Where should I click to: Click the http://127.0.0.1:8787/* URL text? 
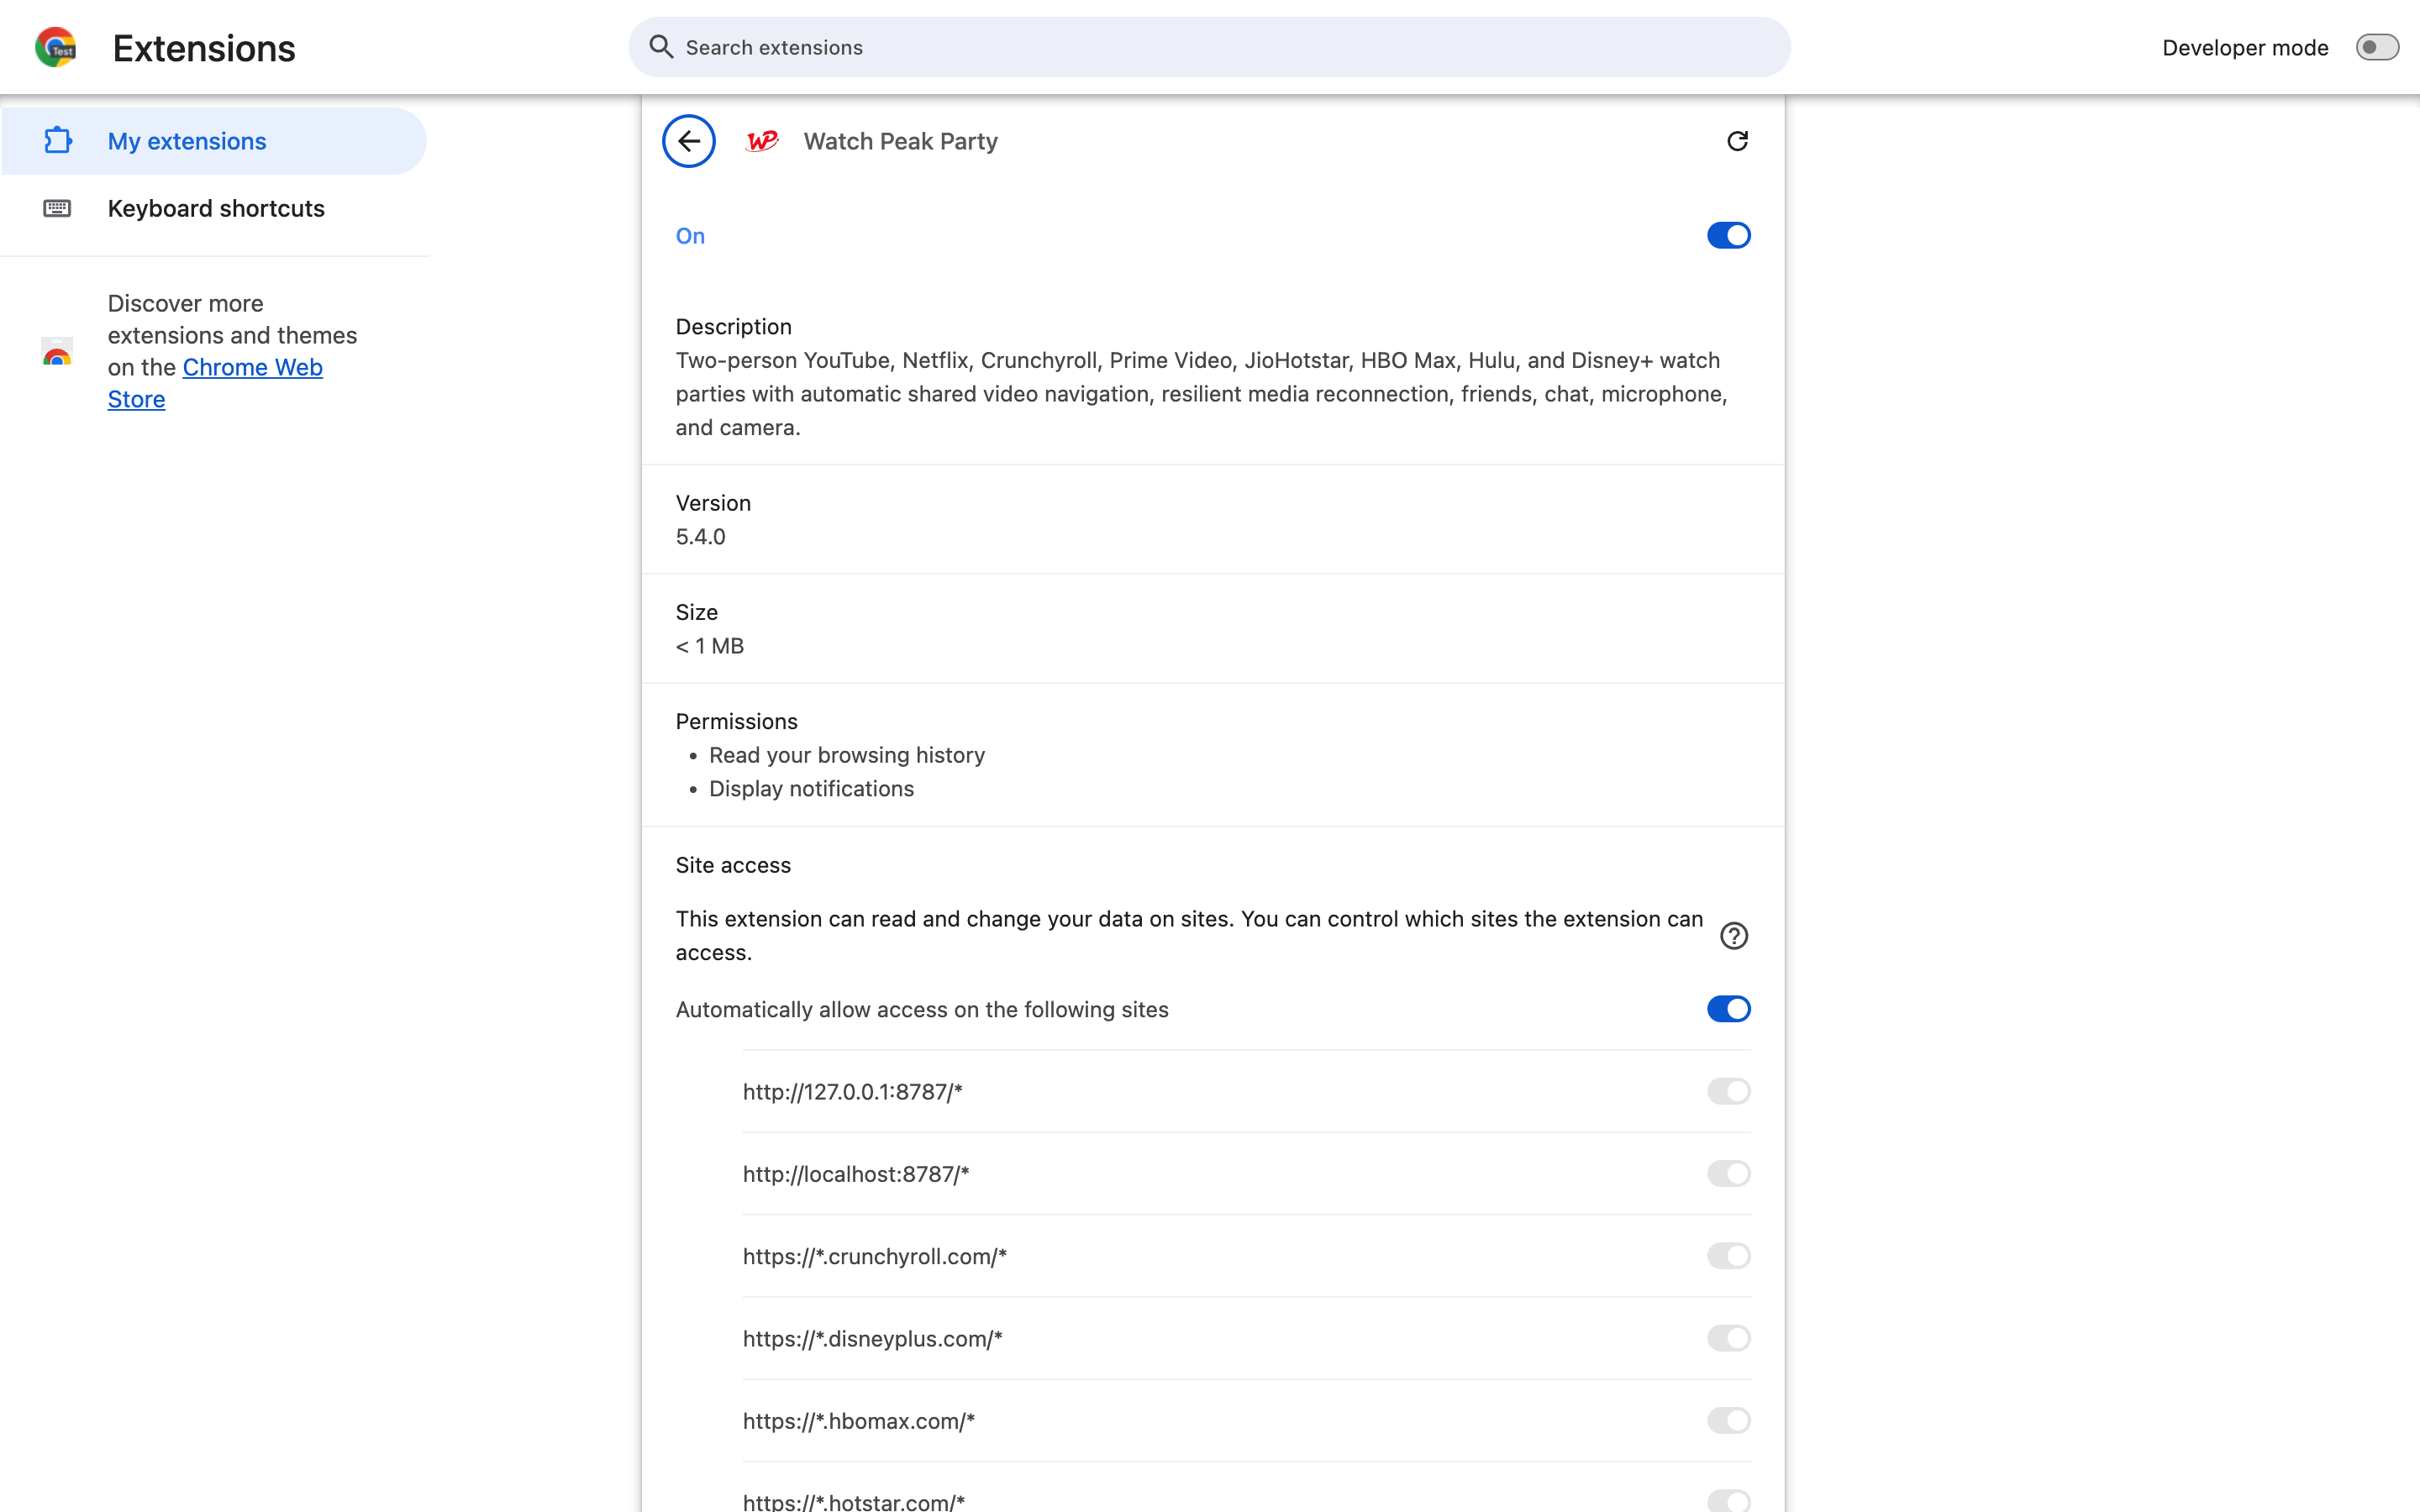[853, 1092]
